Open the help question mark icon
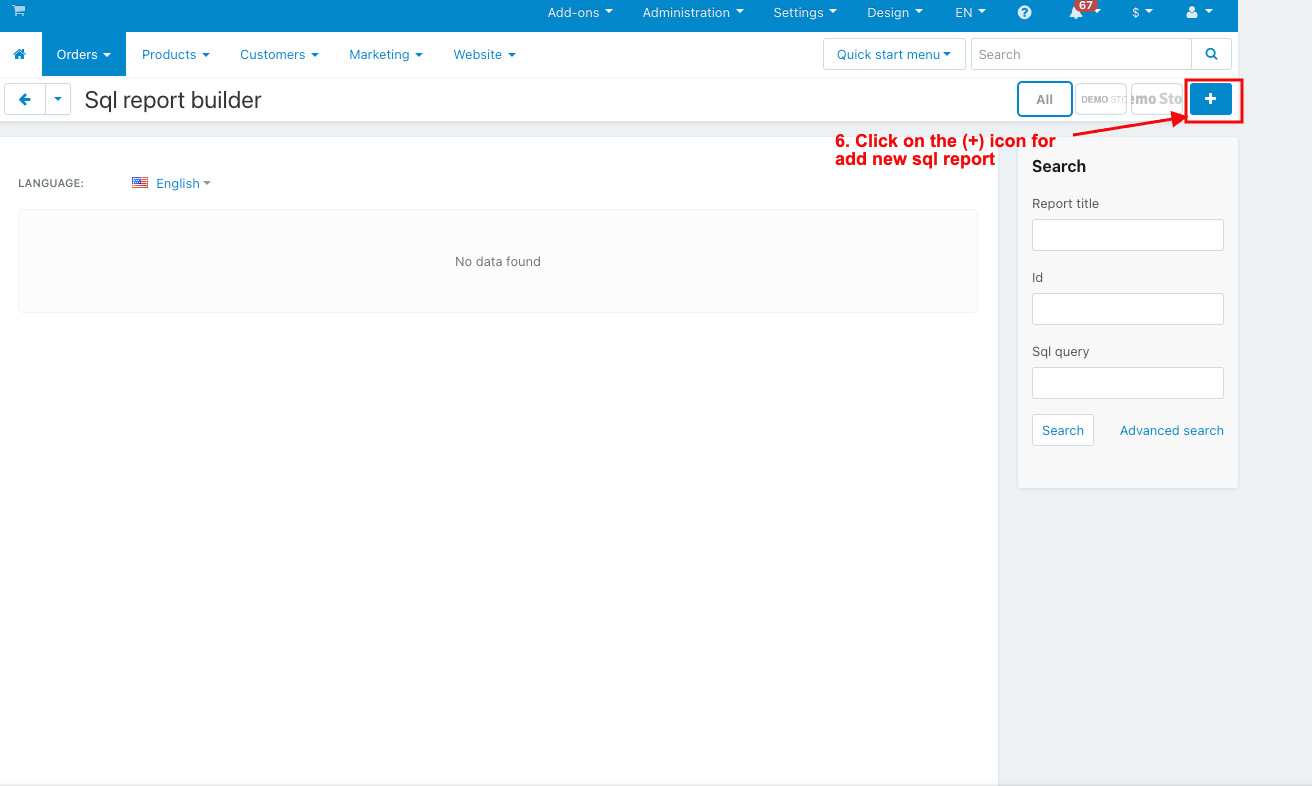The height and width of the screenshot is (786, 1312). click(x=1024, y=13)
